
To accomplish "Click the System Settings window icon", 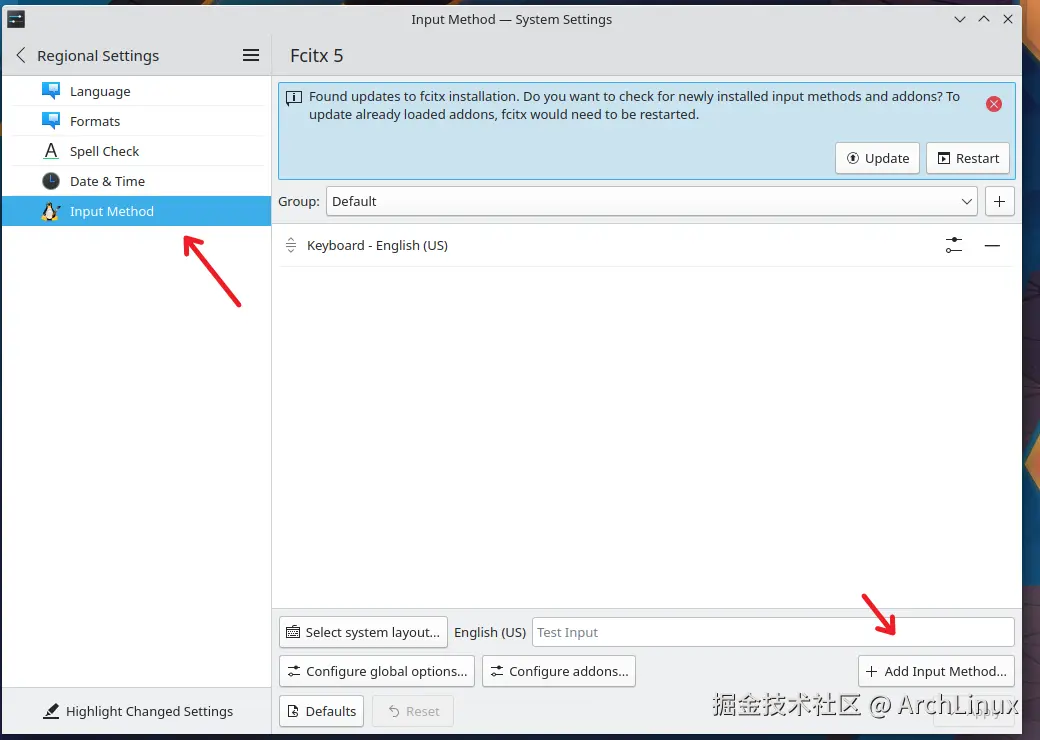I will click(x=16, y=19).
